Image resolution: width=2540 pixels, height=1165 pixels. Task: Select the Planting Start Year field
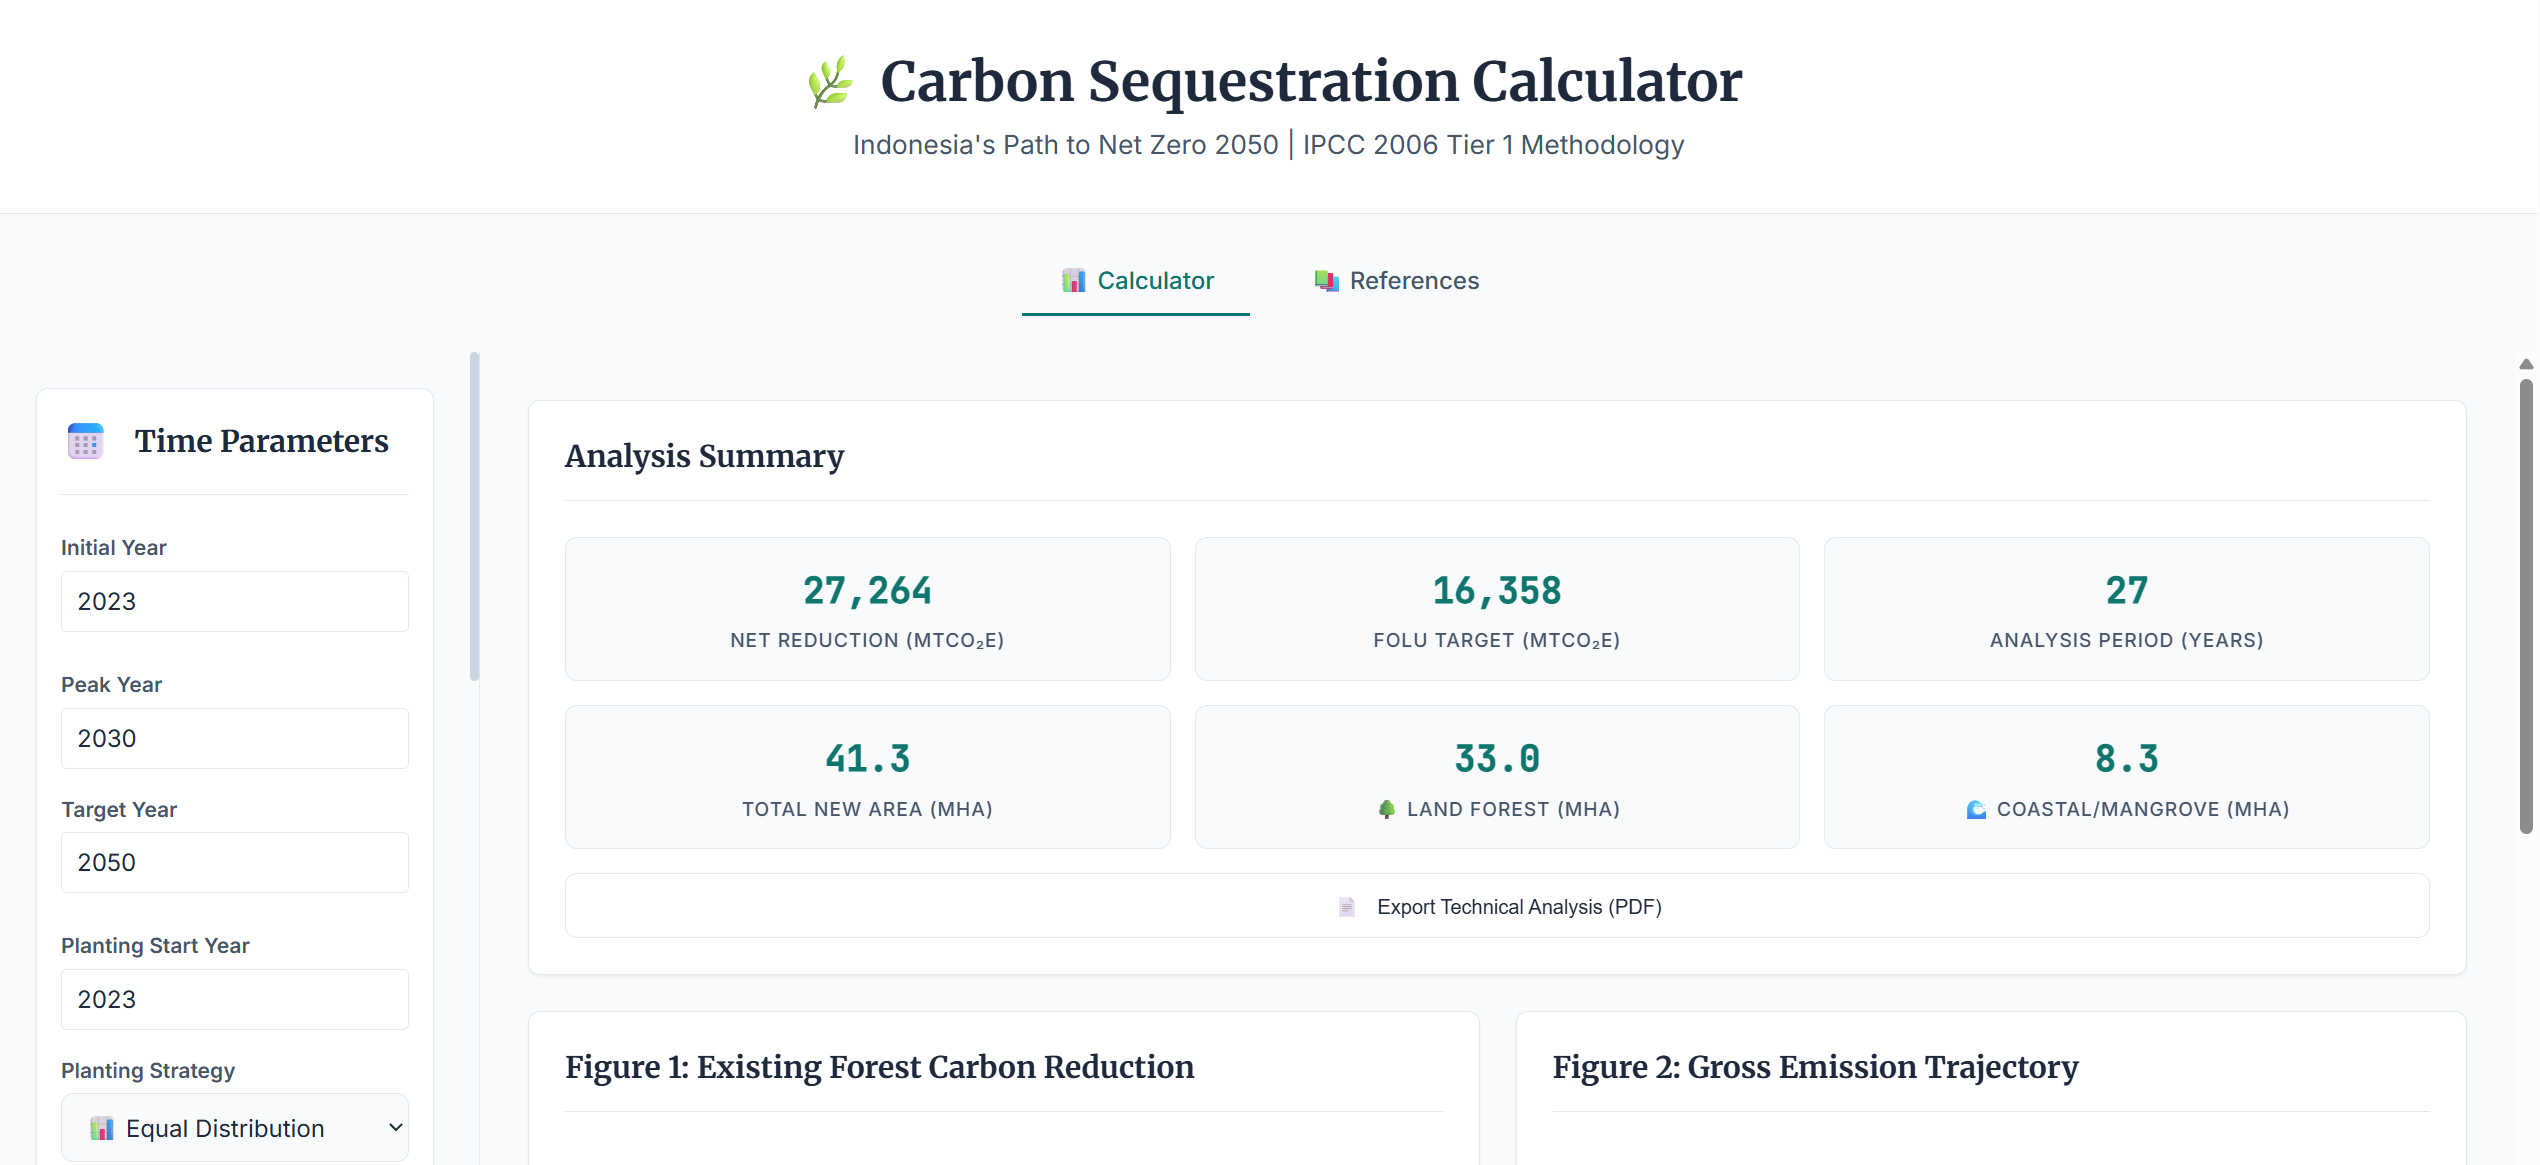(x=235, y=999)
